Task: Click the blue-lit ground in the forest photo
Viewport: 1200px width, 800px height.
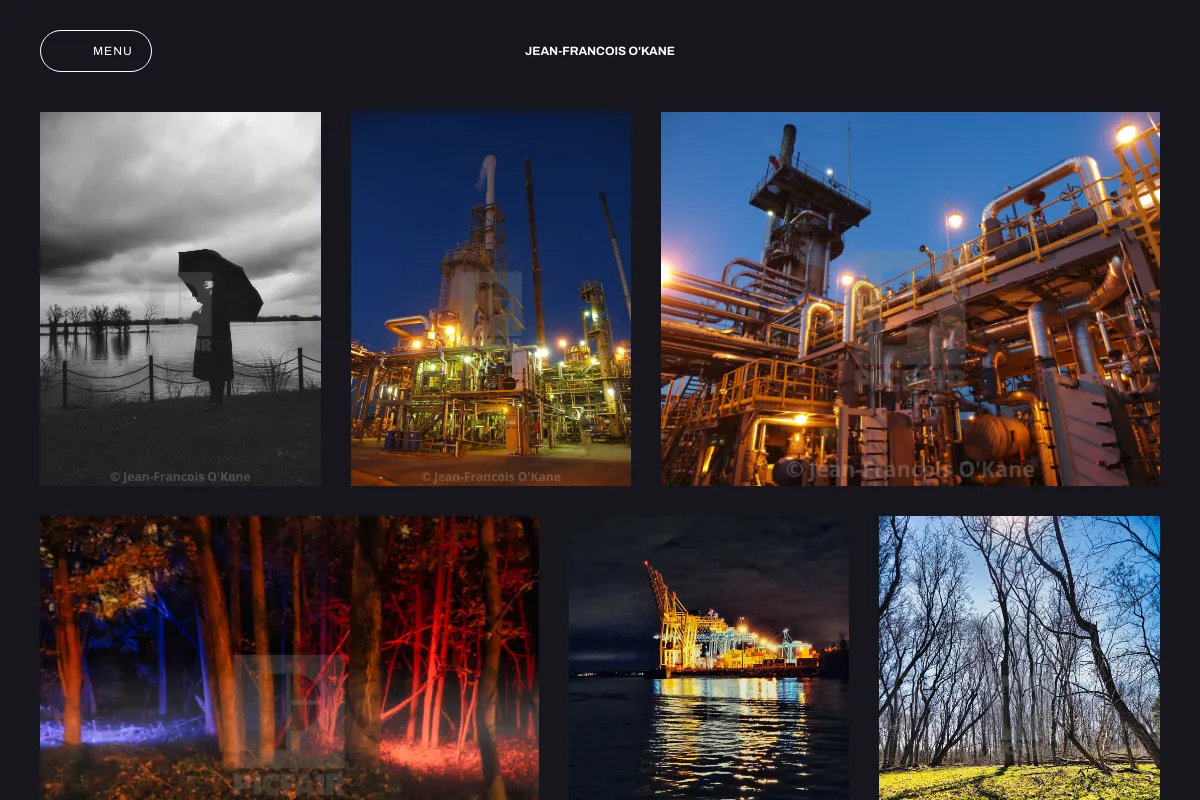Action: click(120, 732)
